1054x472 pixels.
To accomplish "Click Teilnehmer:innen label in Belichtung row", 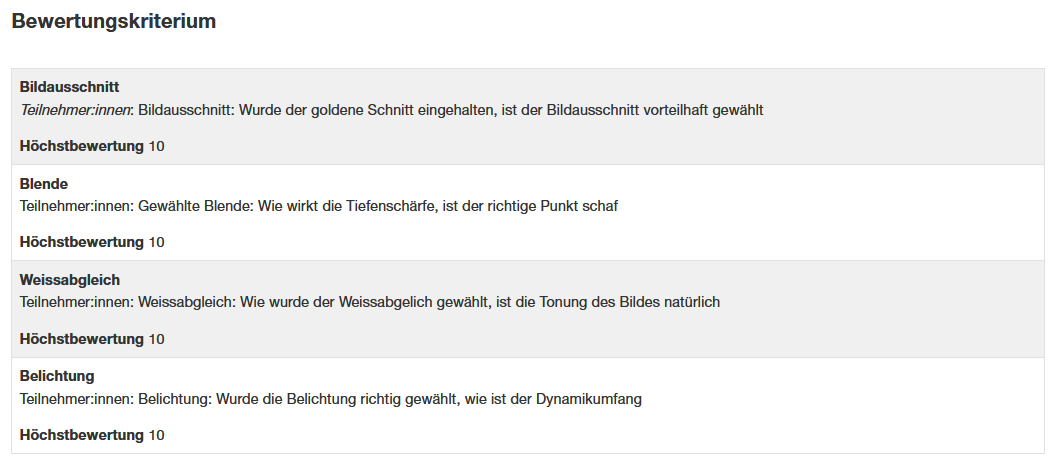I will [75, 399].
